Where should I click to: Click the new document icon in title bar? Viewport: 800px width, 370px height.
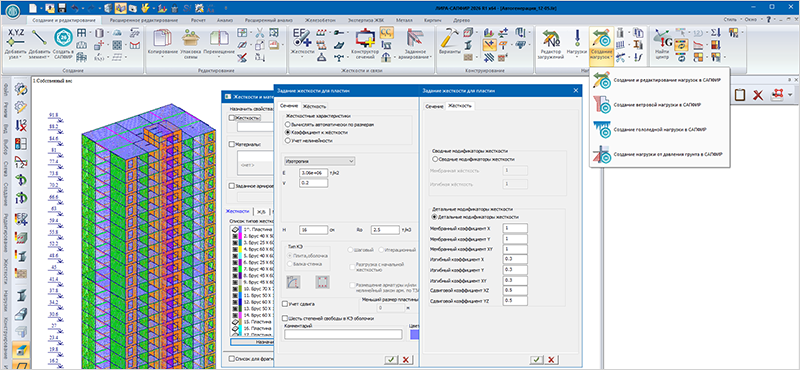point(33,8)
